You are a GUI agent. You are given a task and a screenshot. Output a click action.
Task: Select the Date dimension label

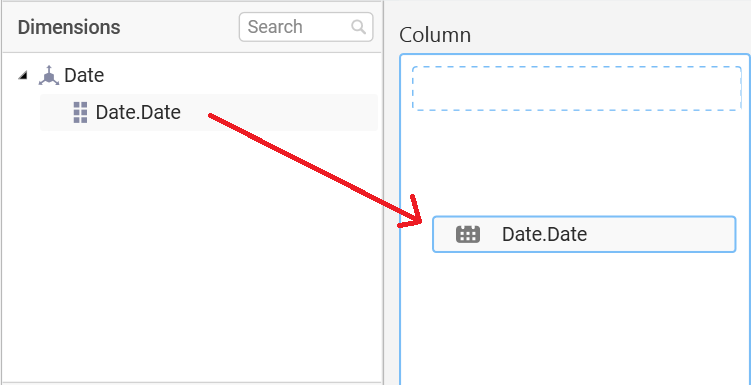click(84, 75)
